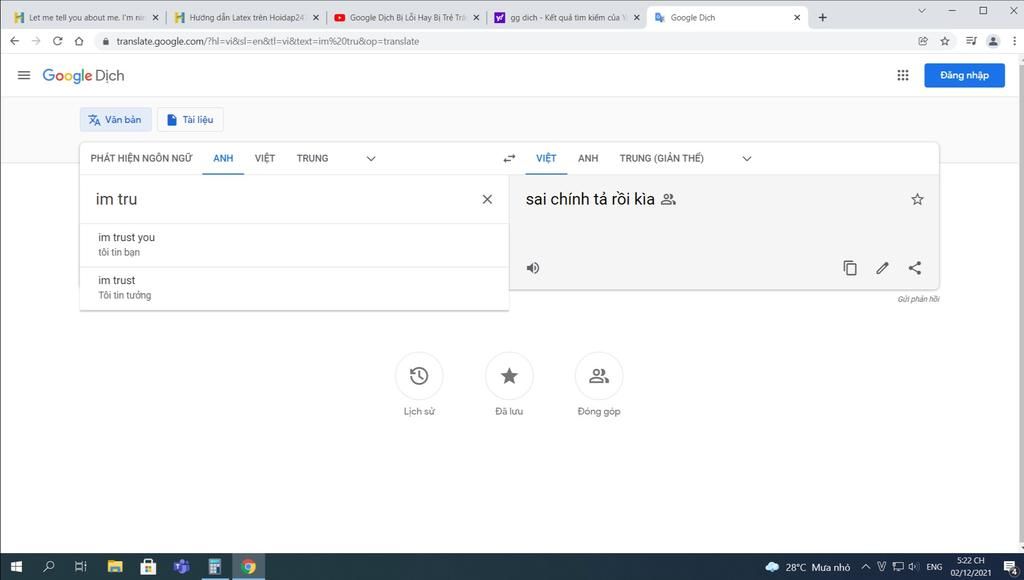Copy the translation to clipboard
This screenshot has width=1024, height=580.
tap(850, 268)
